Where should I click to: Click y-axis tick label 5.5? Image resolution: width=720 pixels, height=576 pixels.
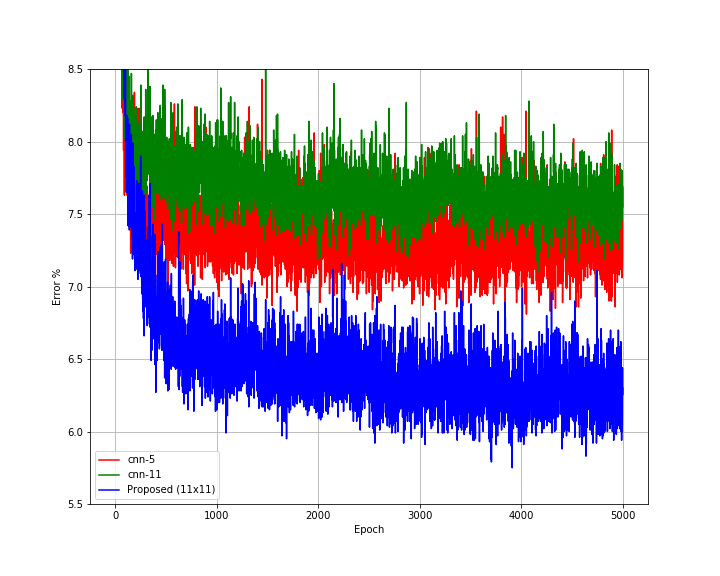(75, 504)
